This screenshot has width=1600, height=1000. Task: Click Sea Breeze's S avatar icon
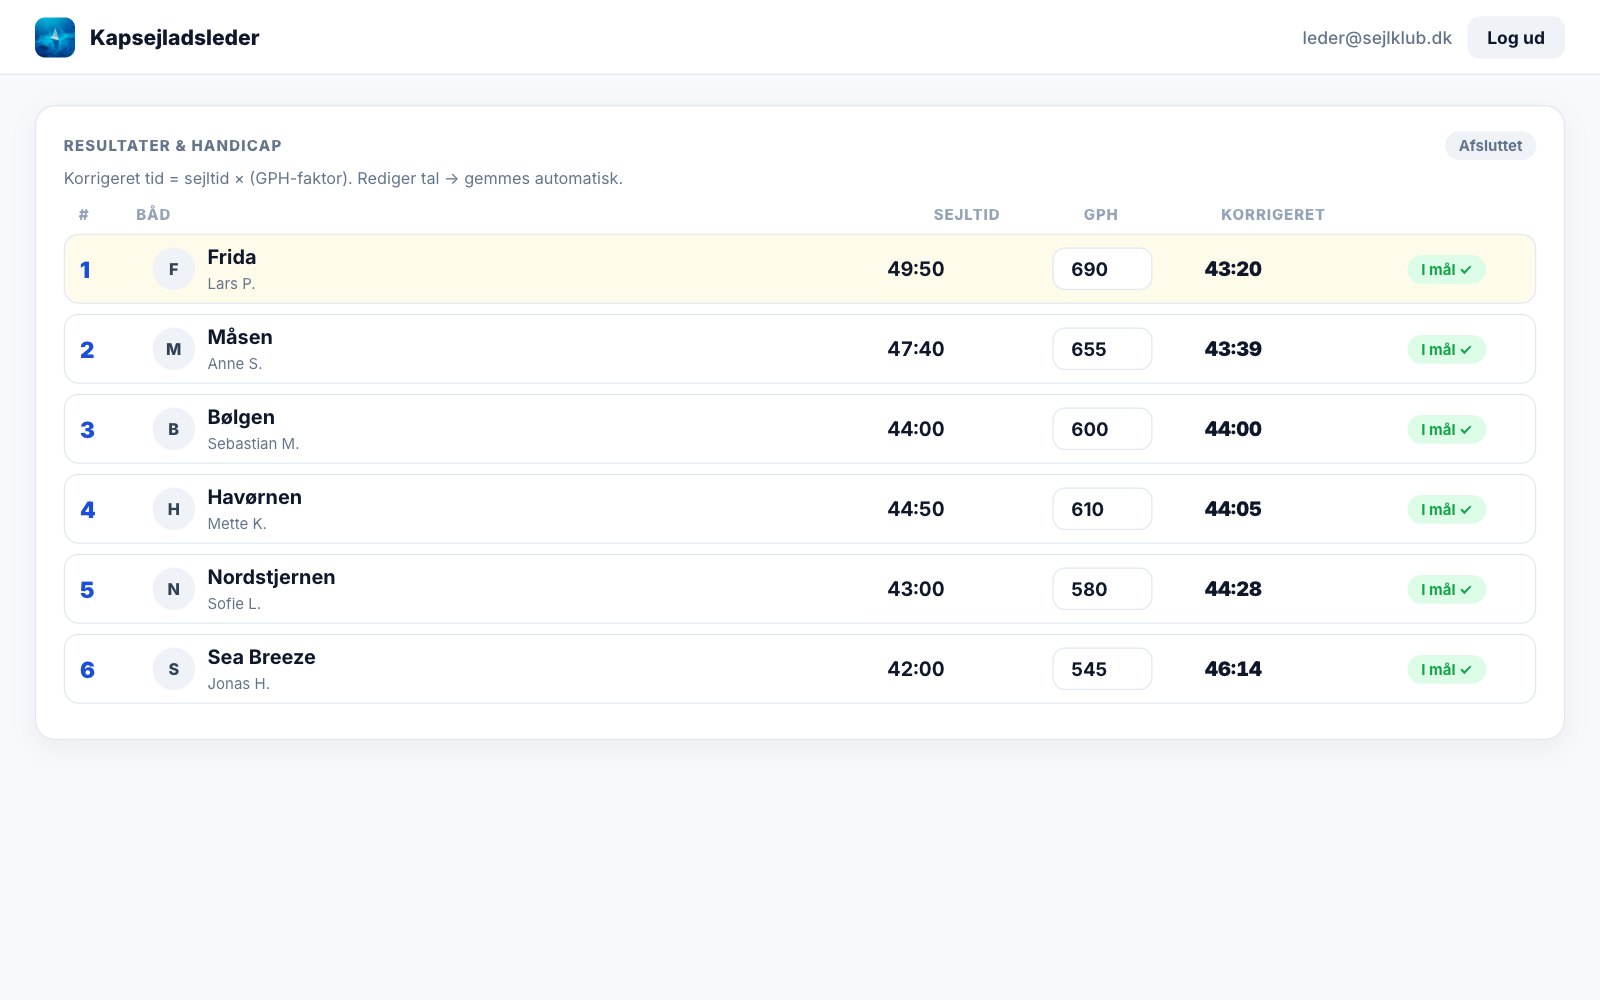coord(173,669)
